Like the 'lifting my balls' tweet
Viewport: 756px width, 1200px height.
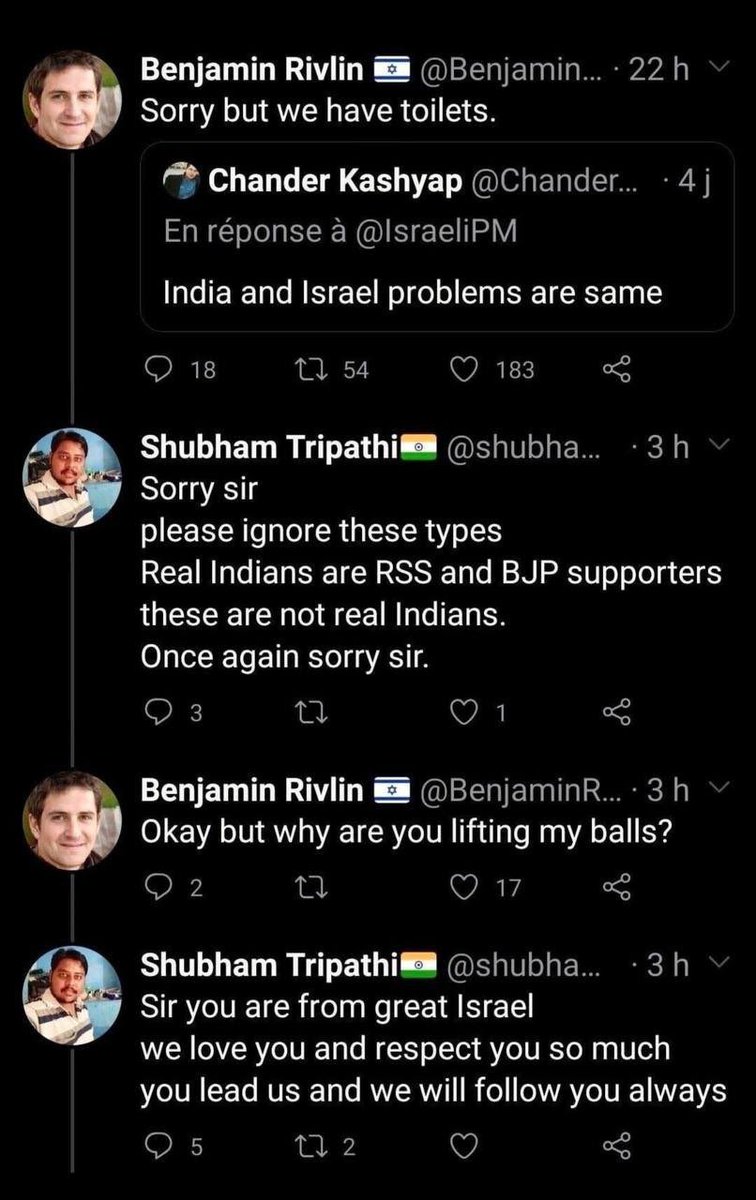464,886
